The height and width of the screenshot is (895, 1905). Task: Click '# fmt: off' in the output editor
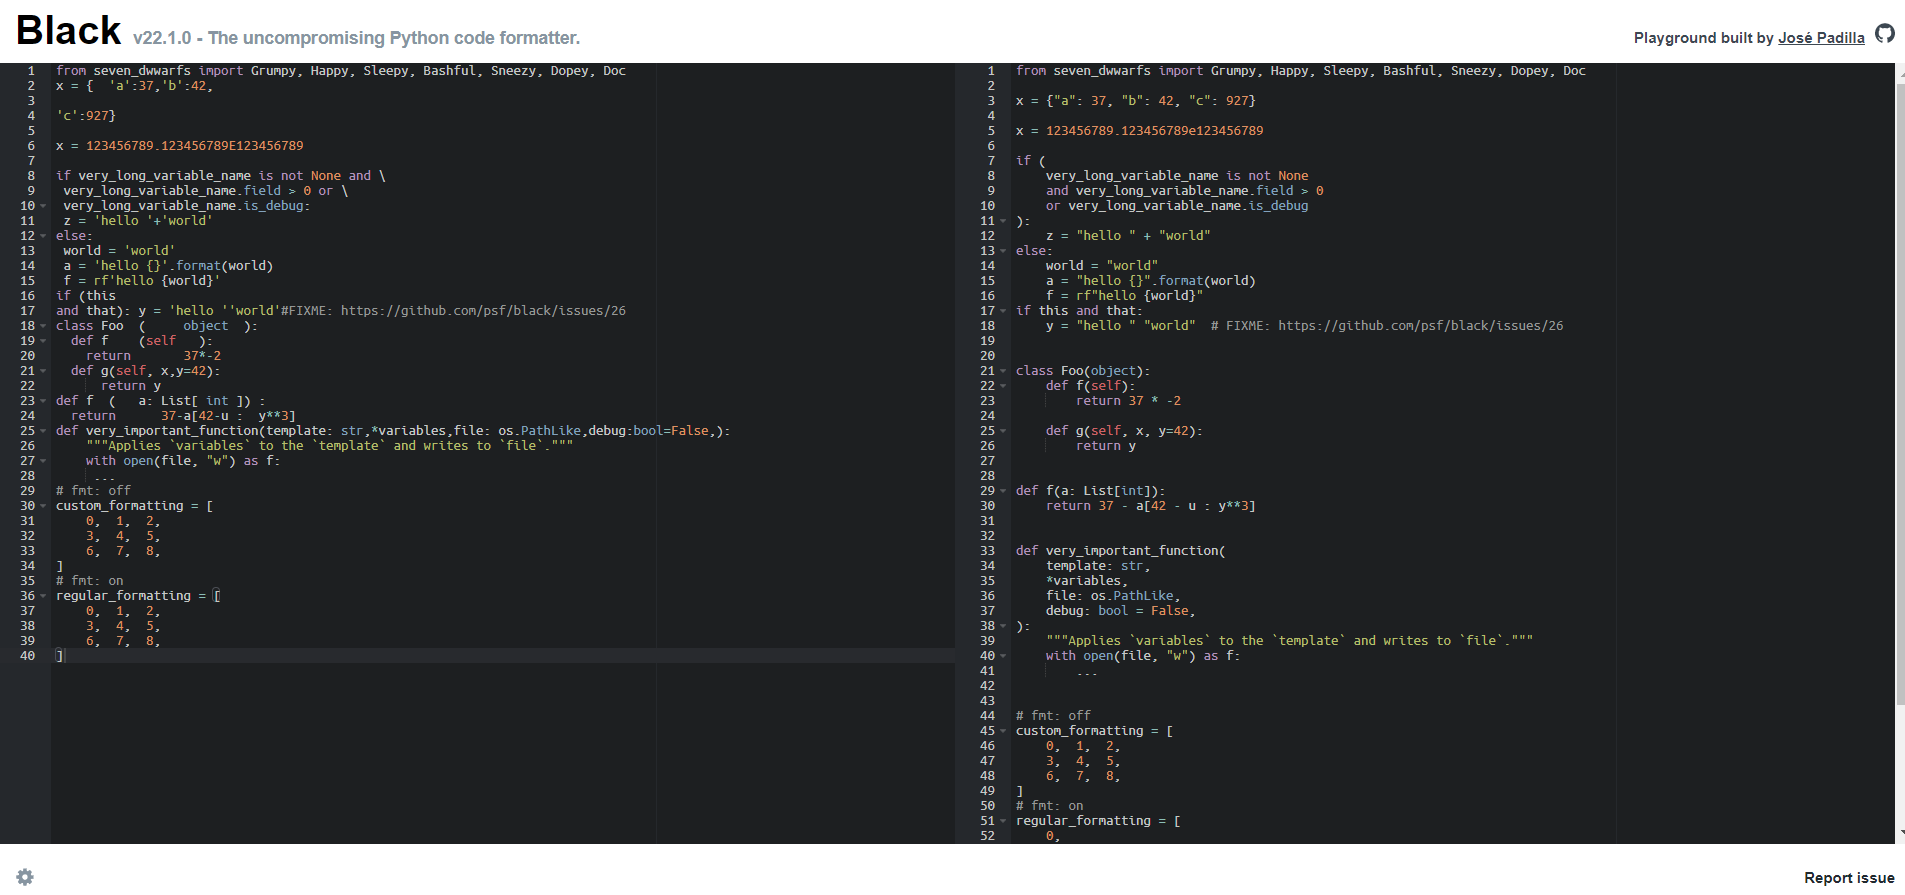[x=1053, y=716]
